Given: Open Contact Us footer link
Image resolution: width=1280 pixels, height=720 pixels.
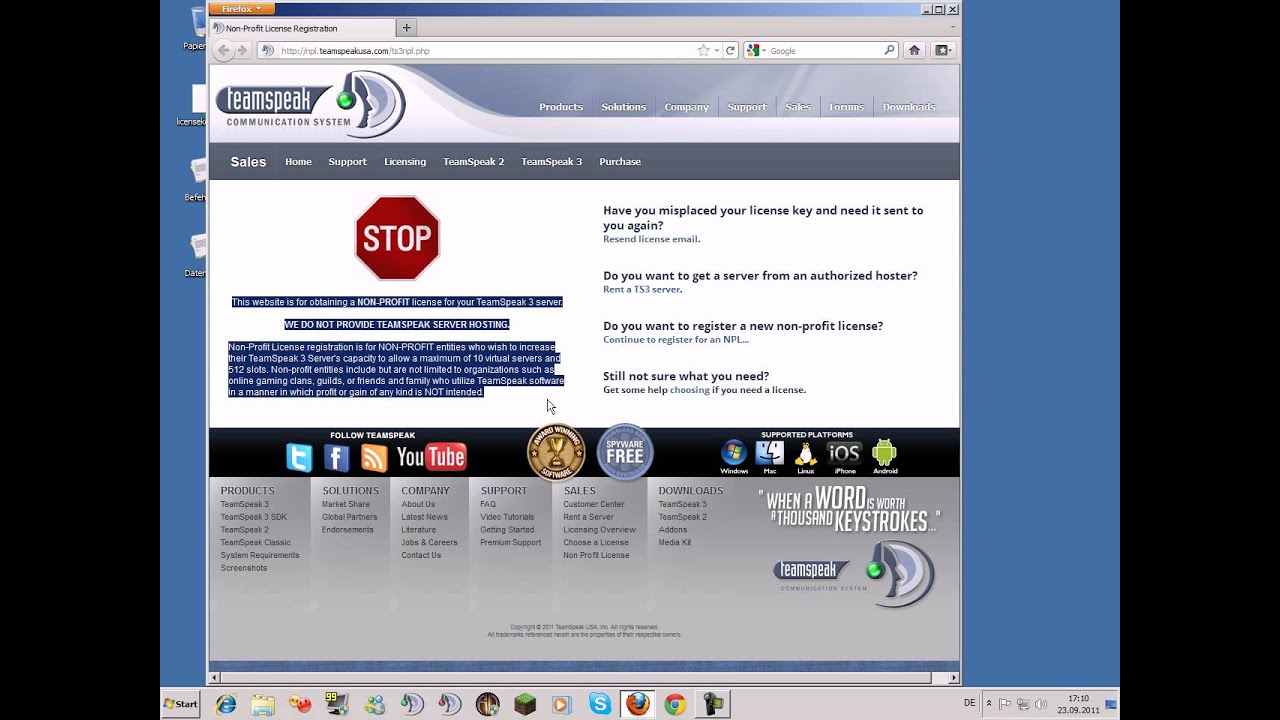Looking at the screenshot, I should pyautogui.click(x=421, y=555).
